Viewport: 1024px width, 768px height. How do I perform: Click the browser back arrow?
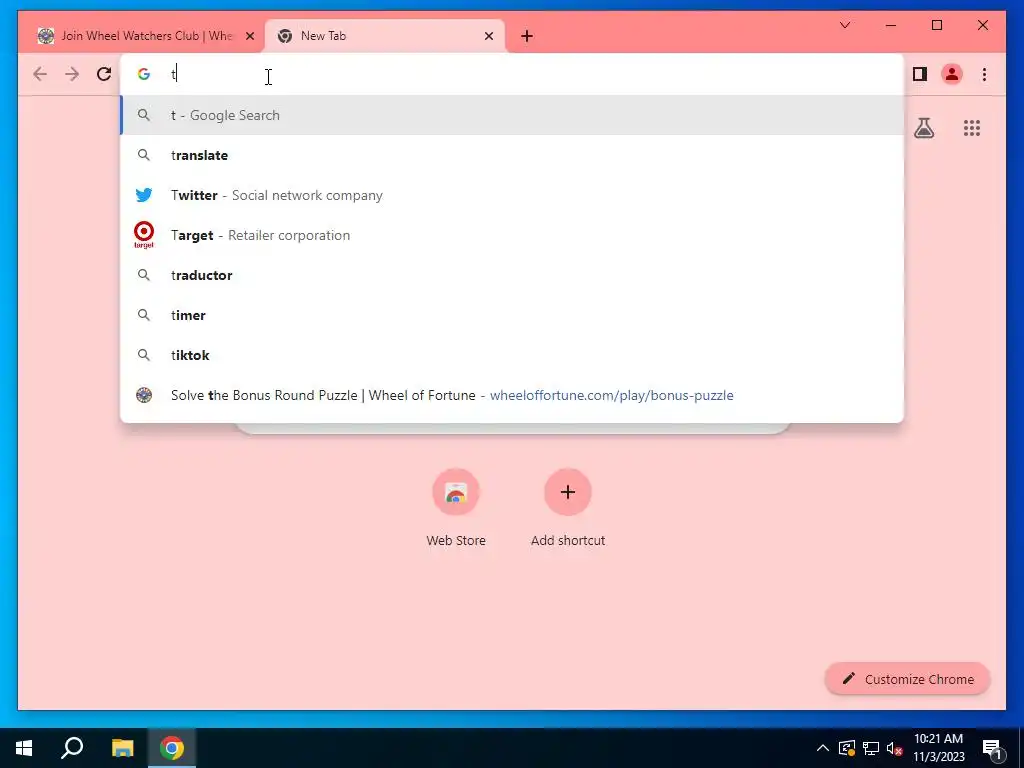pos(40,74)
